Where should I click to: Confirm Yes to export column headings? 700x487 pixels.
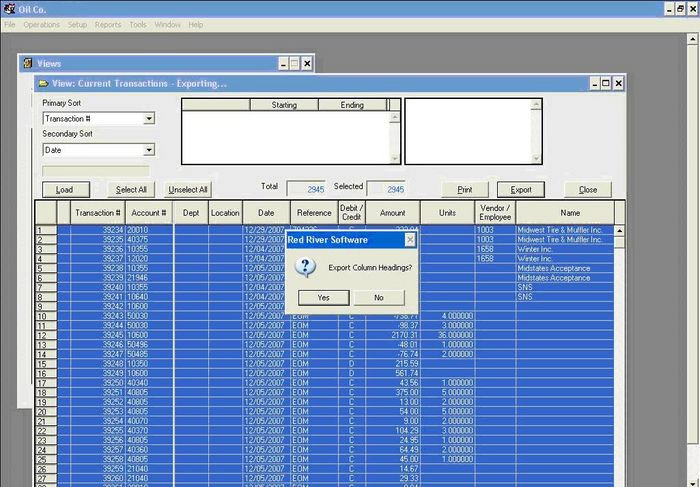(x=324, y=298)
